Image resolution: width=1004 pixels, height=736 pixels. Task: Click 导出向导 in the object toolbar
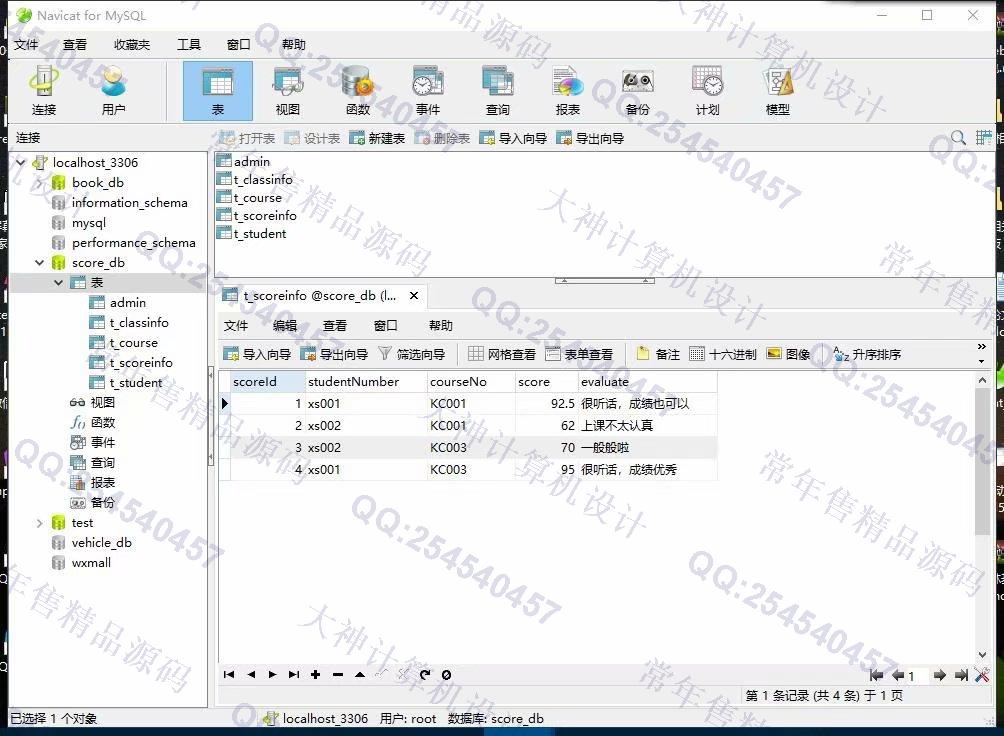590,138
